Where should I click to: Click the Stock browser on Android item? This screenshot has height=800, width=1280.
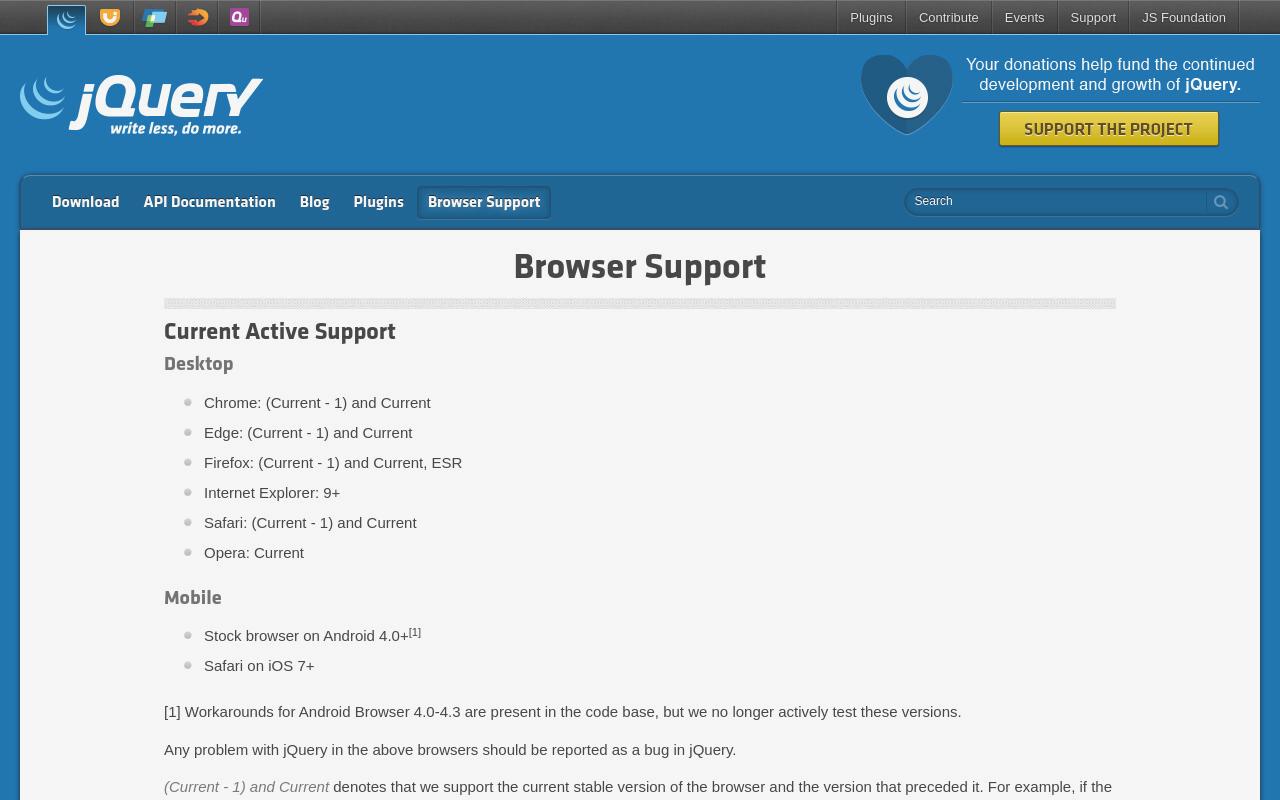[306, 635]
